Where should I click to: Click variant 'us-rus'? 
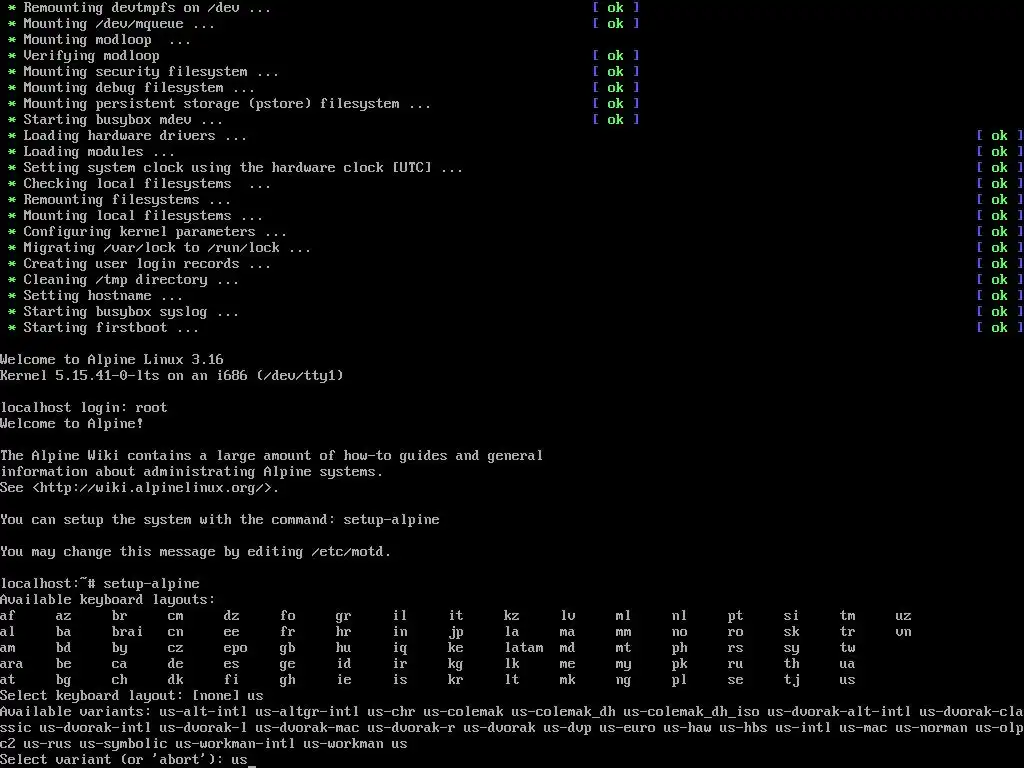tap(48, 744)
